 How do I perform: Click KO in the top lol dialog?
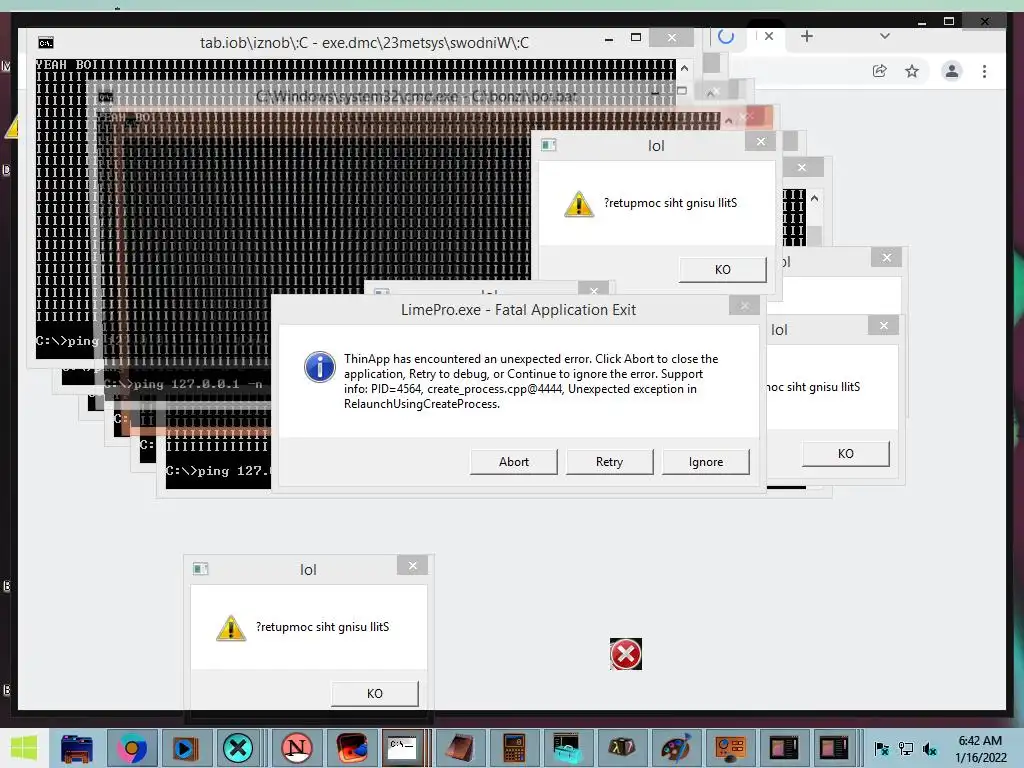click(722, 270)
